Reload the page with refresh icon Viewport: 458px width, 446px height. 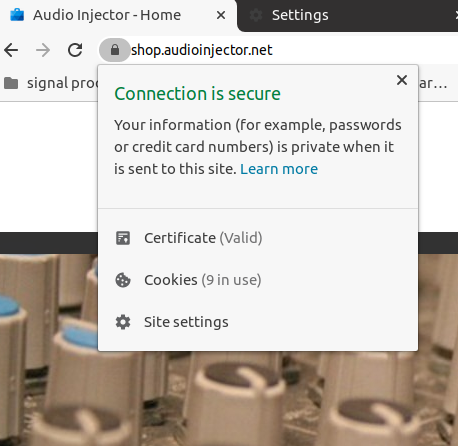(75, 50)
